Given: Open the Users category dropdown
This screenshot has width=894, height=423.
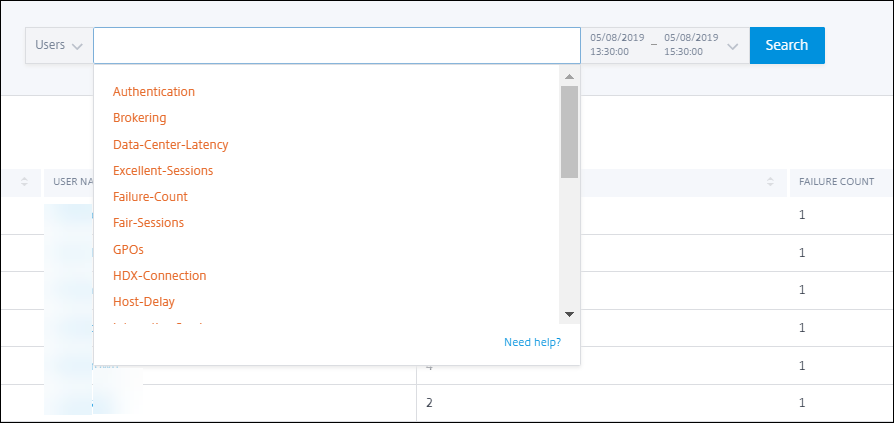Looking at the screenshot, I should [x=59, y=45].
